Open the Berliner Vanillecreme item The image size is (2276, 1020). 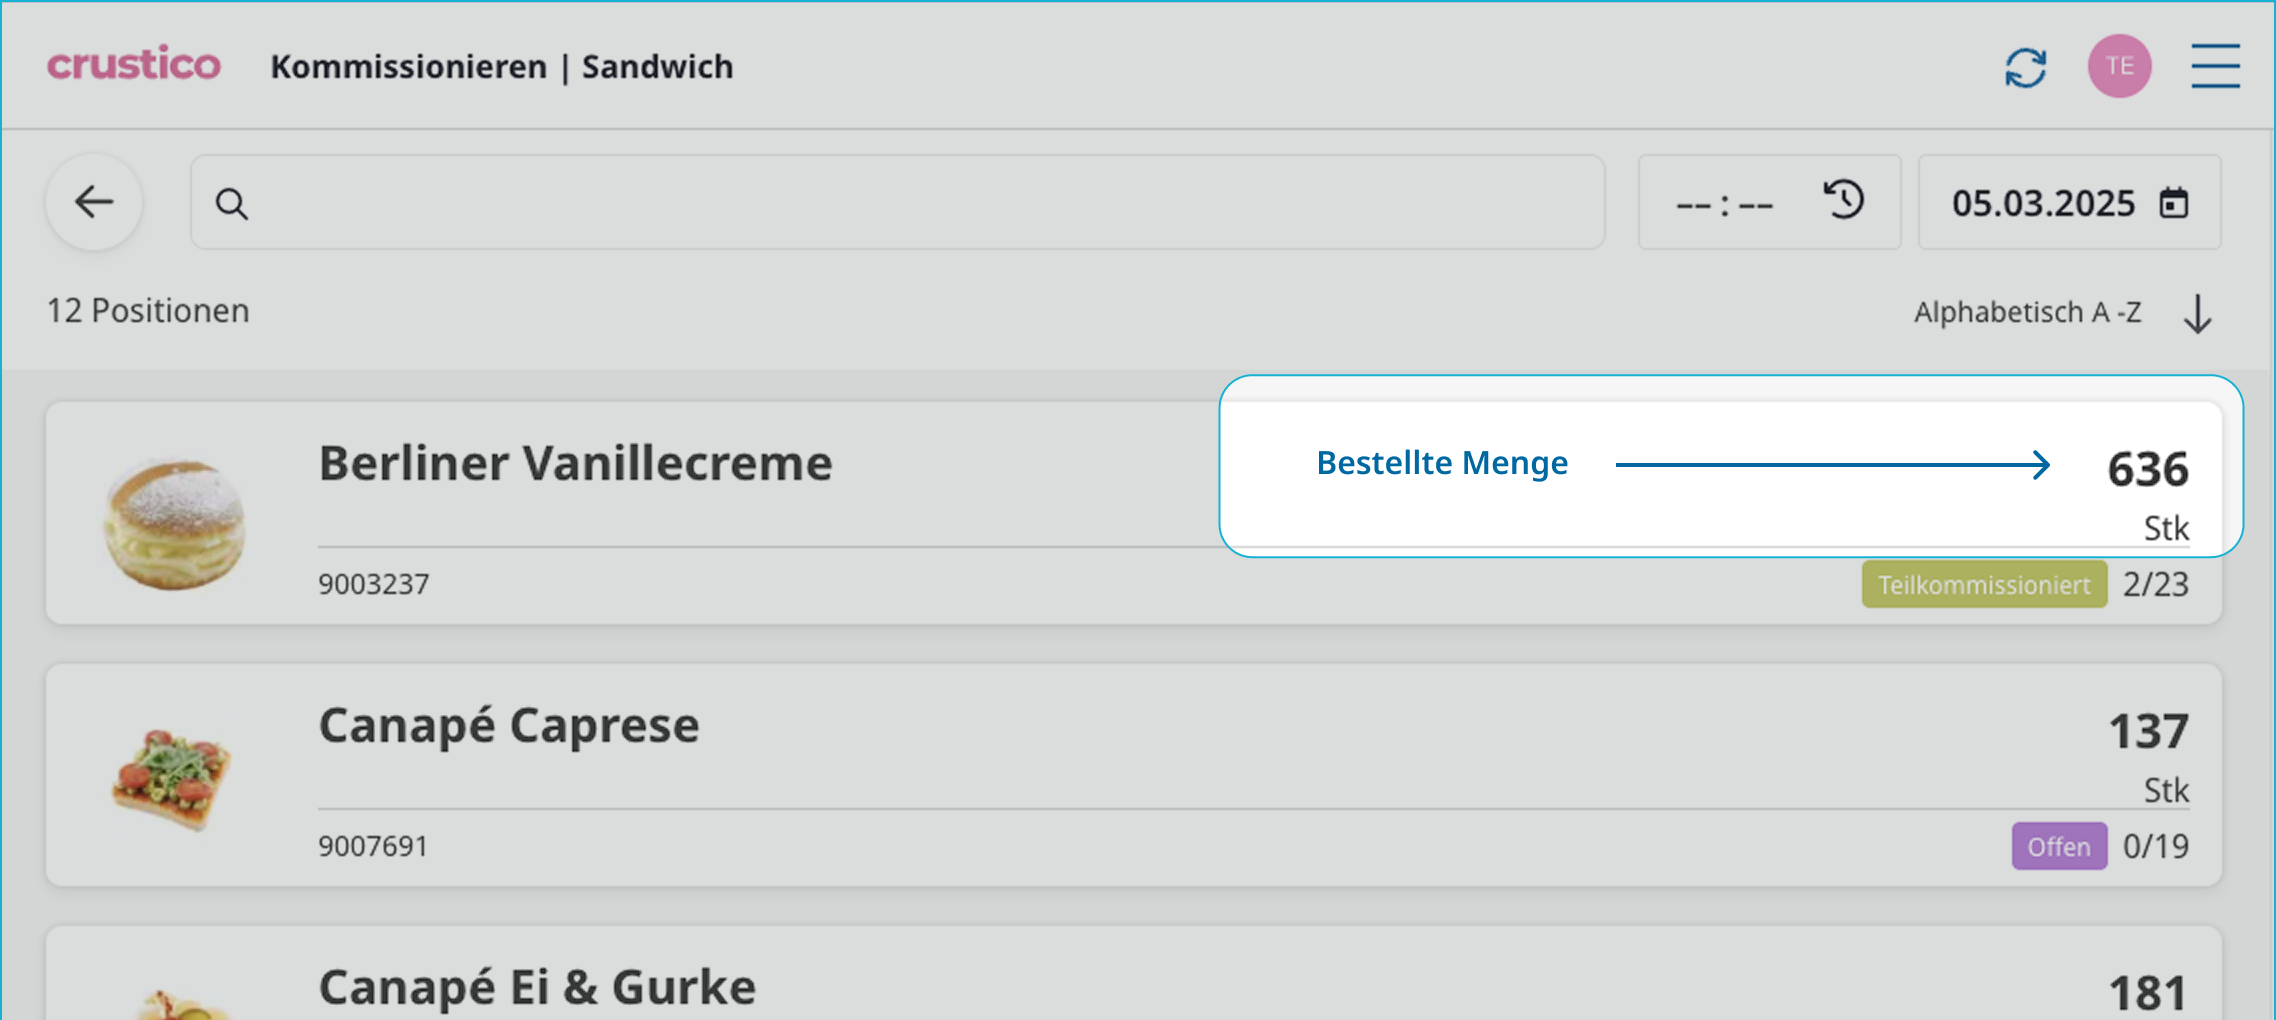click(575, 464)
